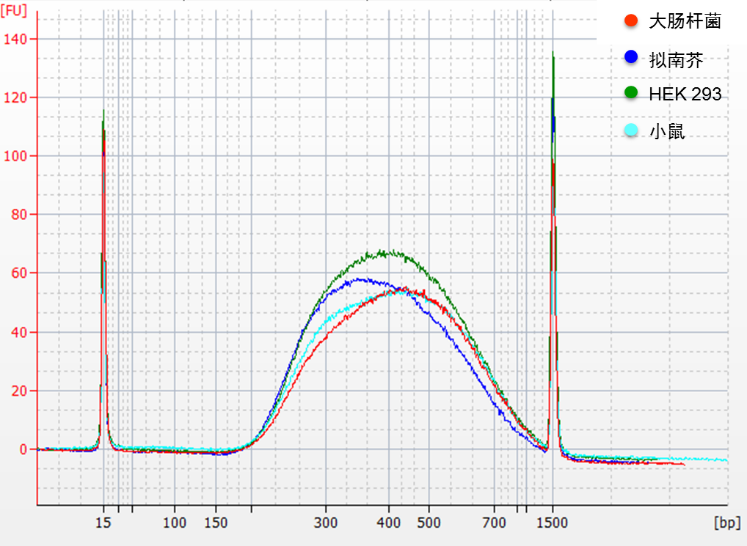
Task: Click the top of the green HEK 293 curve hump
Action: [x=390, y=252]
